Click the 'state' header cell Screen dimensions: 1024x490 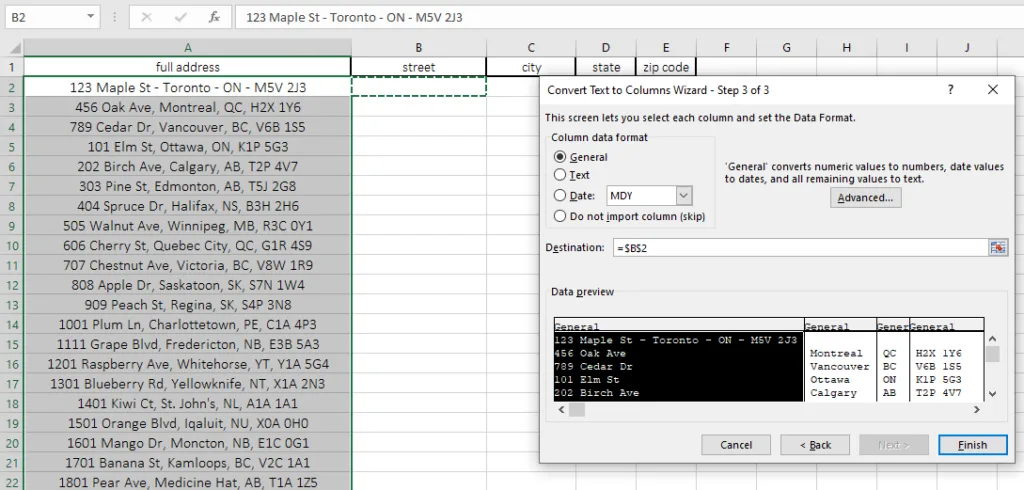(x=605, y=67)
